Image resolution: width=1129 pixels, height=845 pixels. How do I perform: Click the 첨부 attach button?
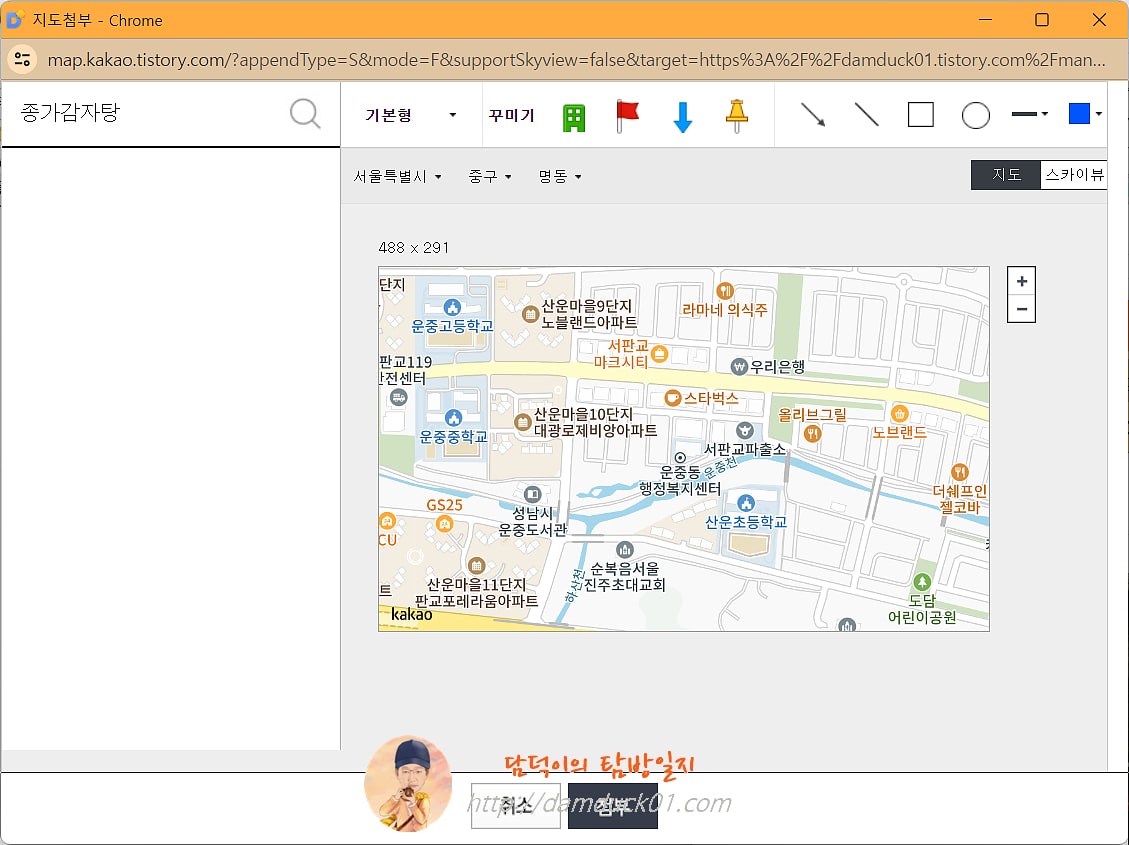coord(612,807)
